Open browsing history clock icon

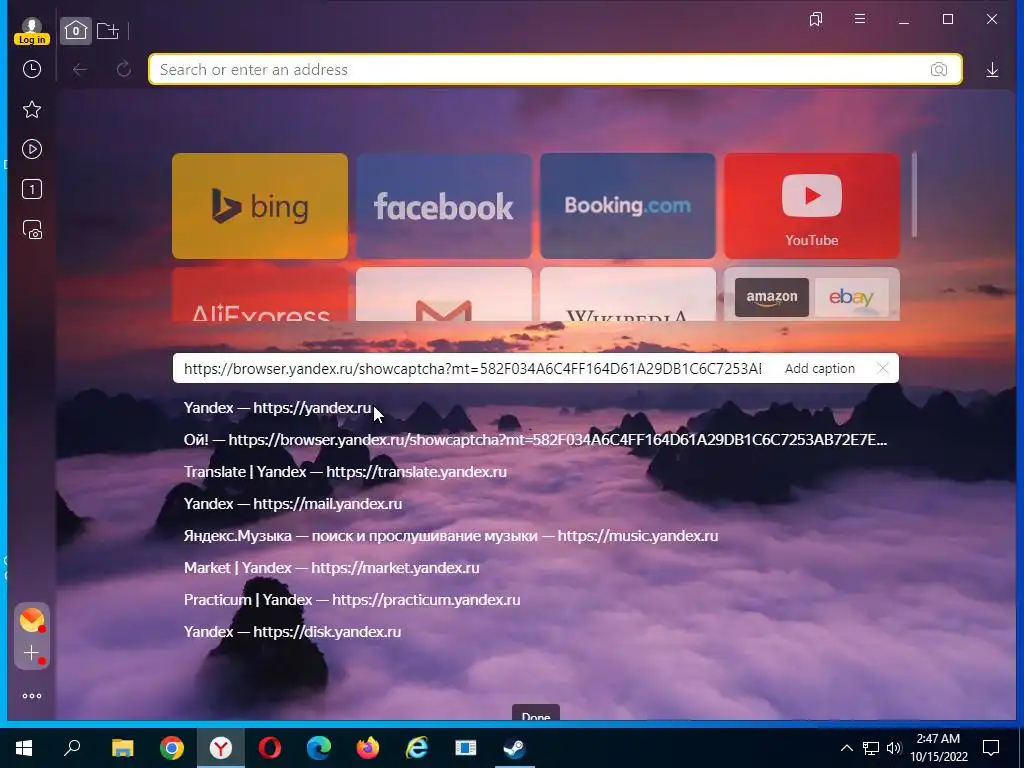pos(32,69)
